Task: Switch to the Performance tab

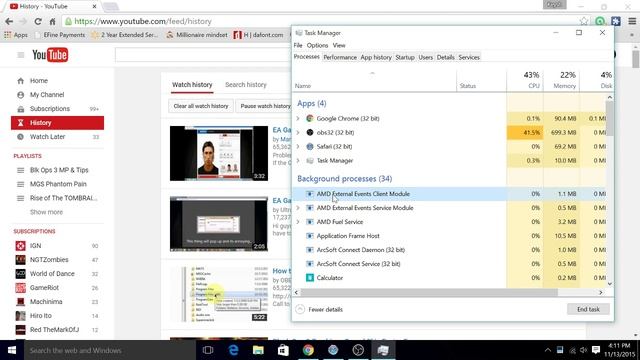Action: point(340,58)
